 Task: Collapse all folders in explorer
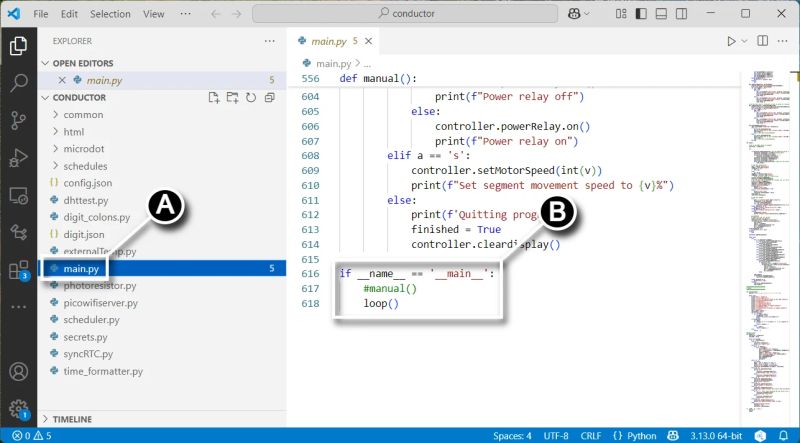[x=269, y=97]
